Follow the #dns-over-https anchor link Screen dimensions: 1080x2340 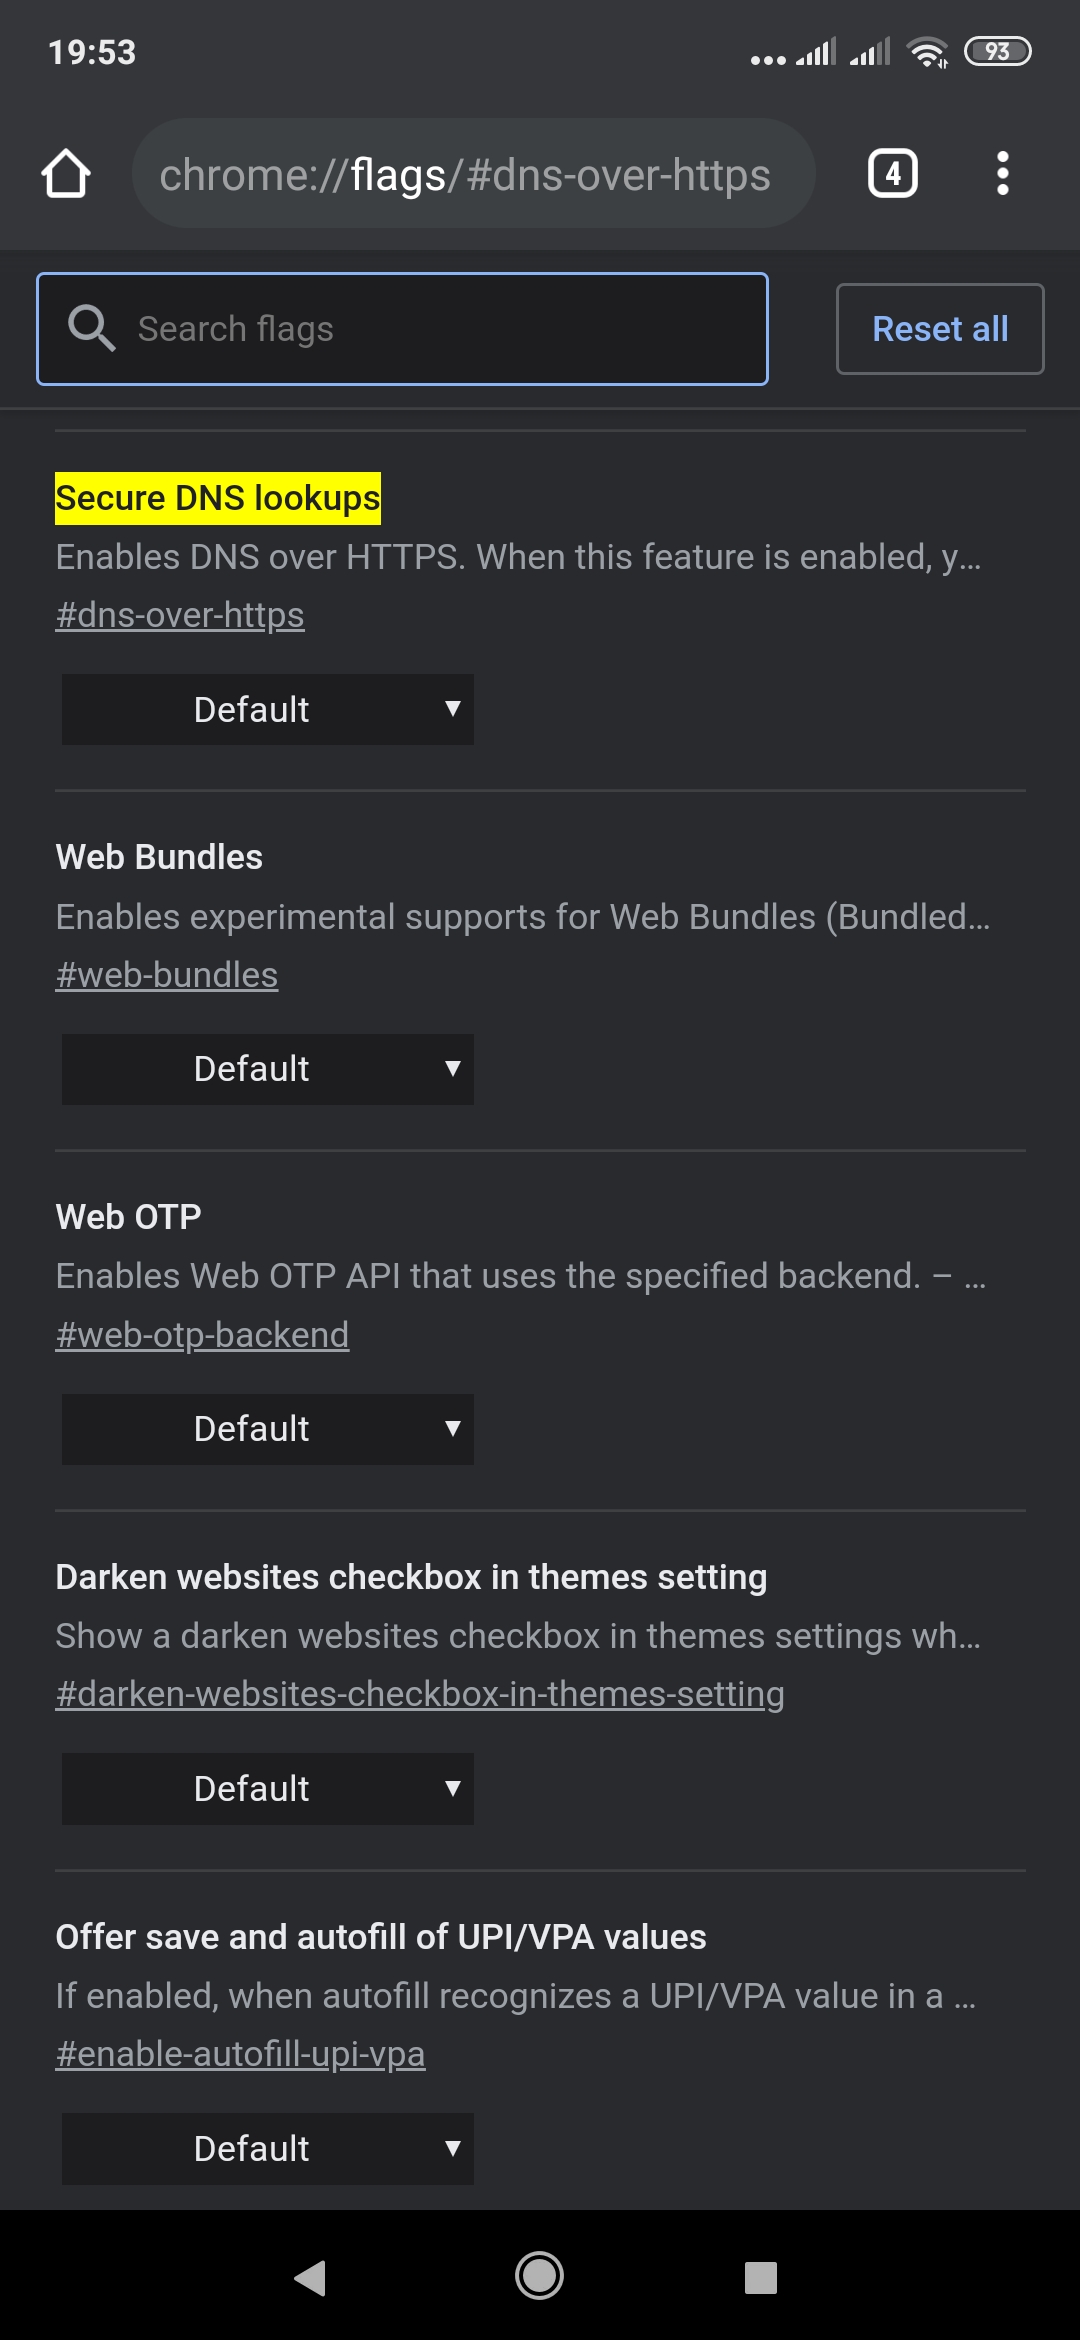(180, 615)
